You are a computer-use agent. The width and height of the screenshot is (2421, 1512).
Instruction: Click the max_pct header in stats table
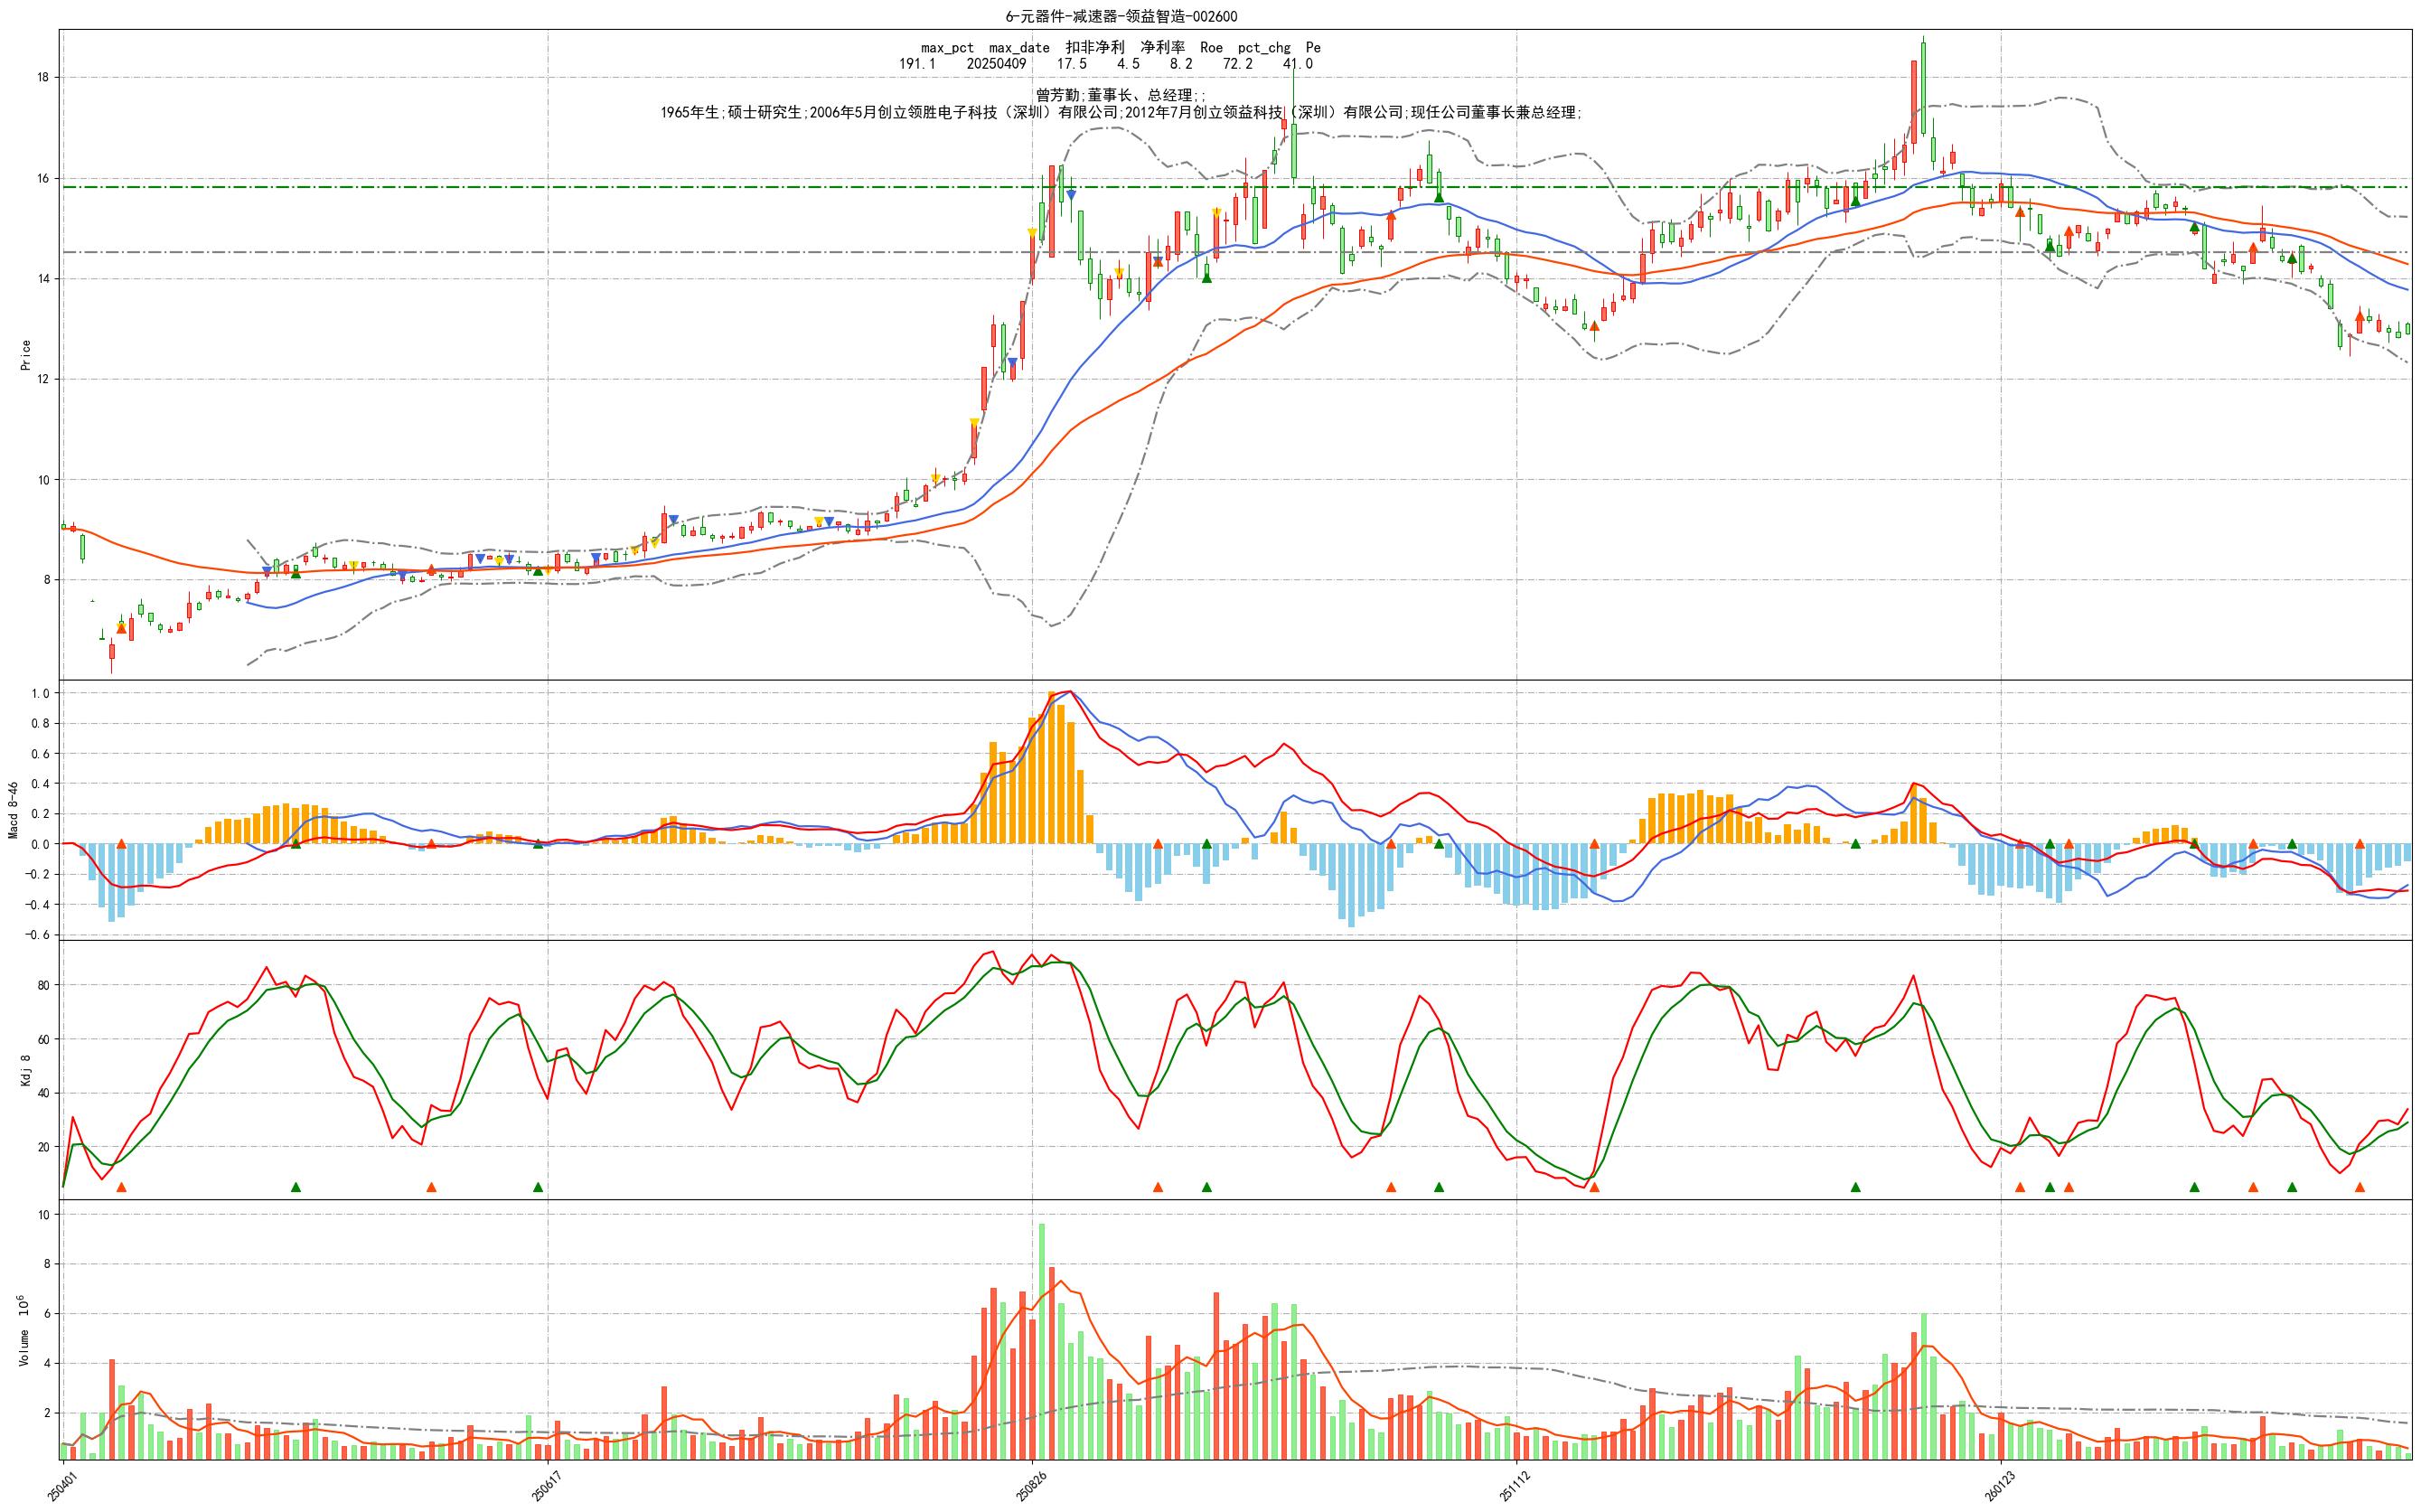[946, 47]
